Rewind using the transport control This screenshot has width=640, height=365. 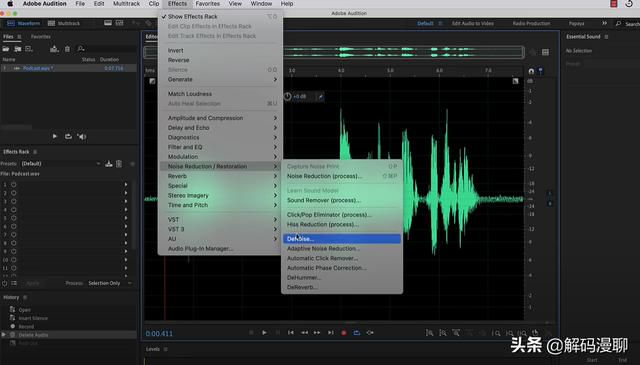(x=304, y=333)
